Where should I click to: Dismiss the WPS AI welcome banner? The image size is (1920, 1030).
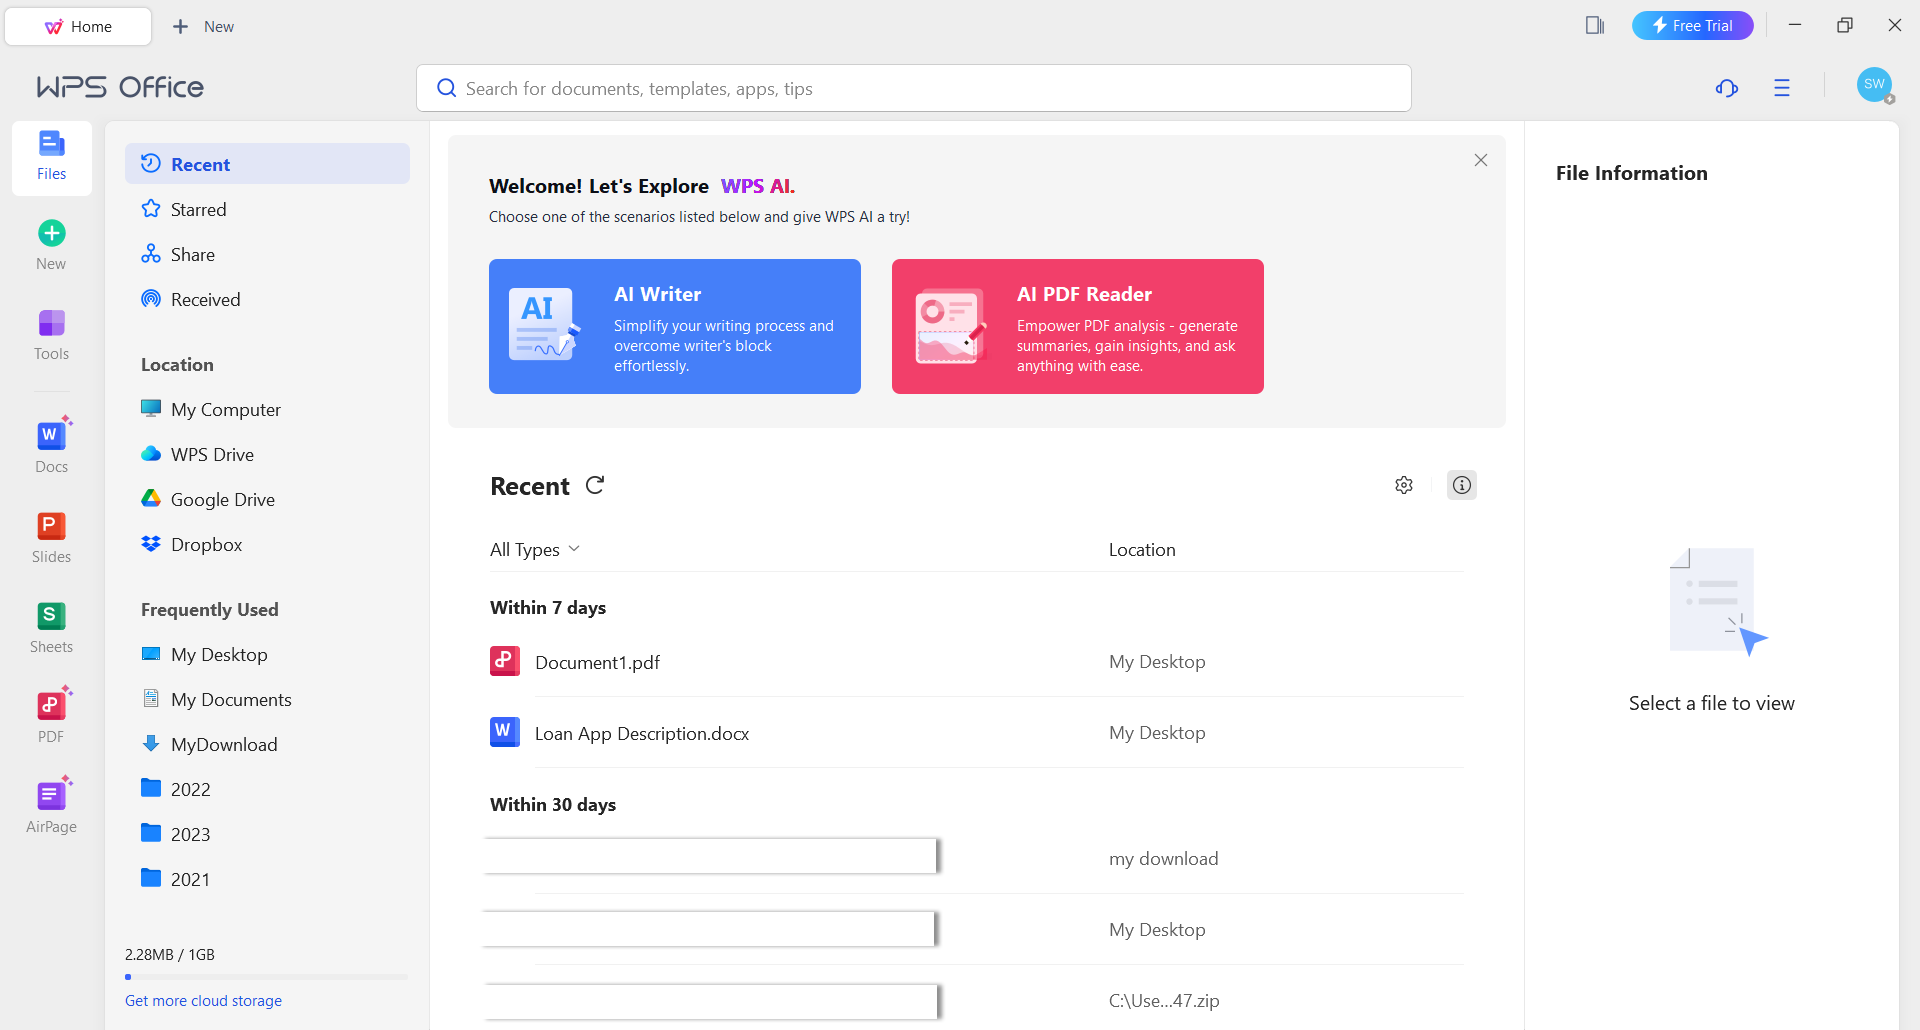(1481, 159)
